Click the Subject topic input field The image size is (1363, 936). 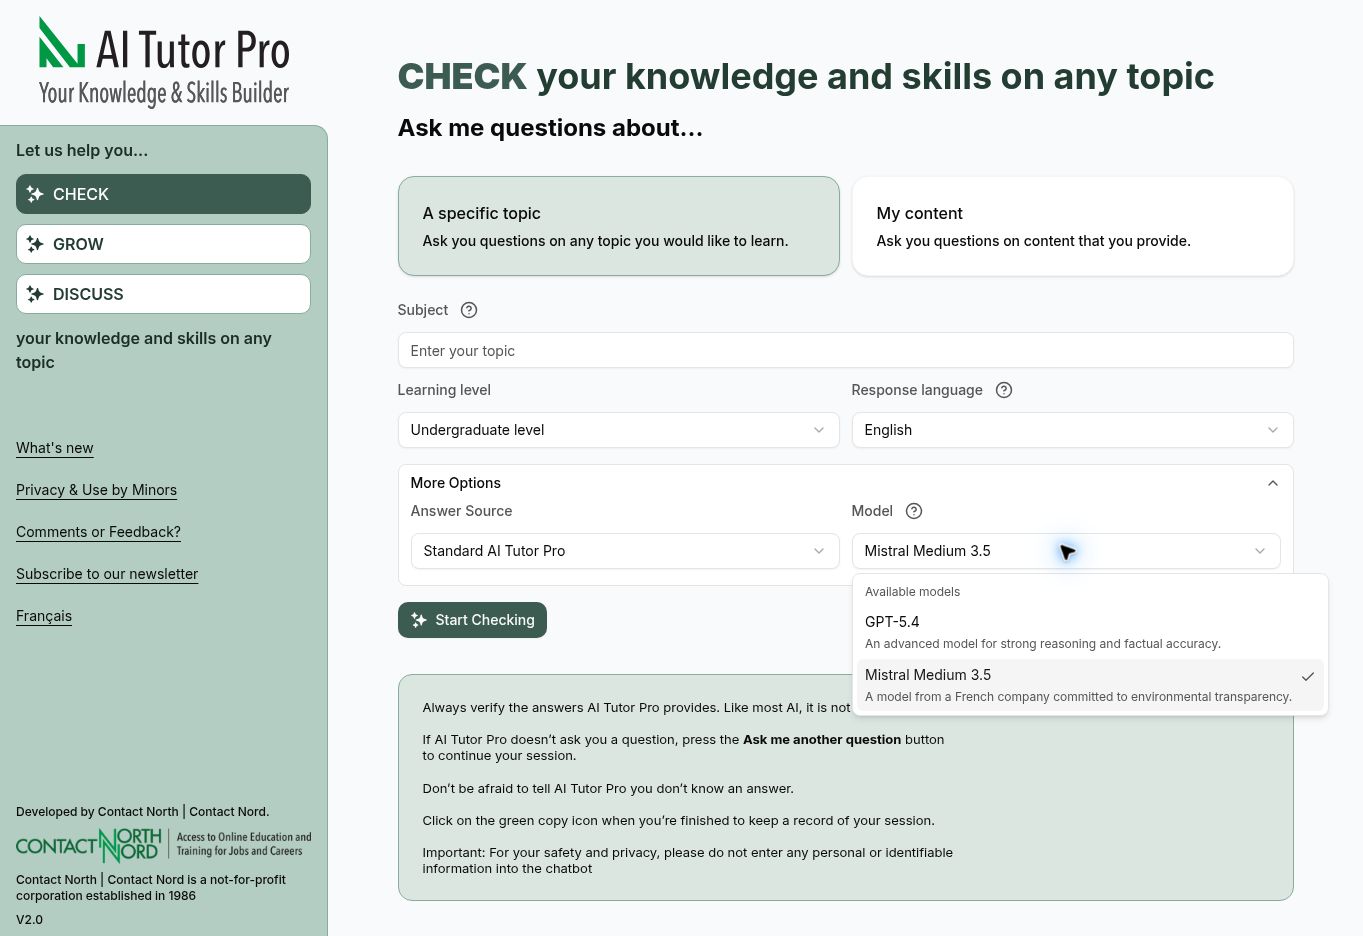pyautogui.click(x=845, y=351)
